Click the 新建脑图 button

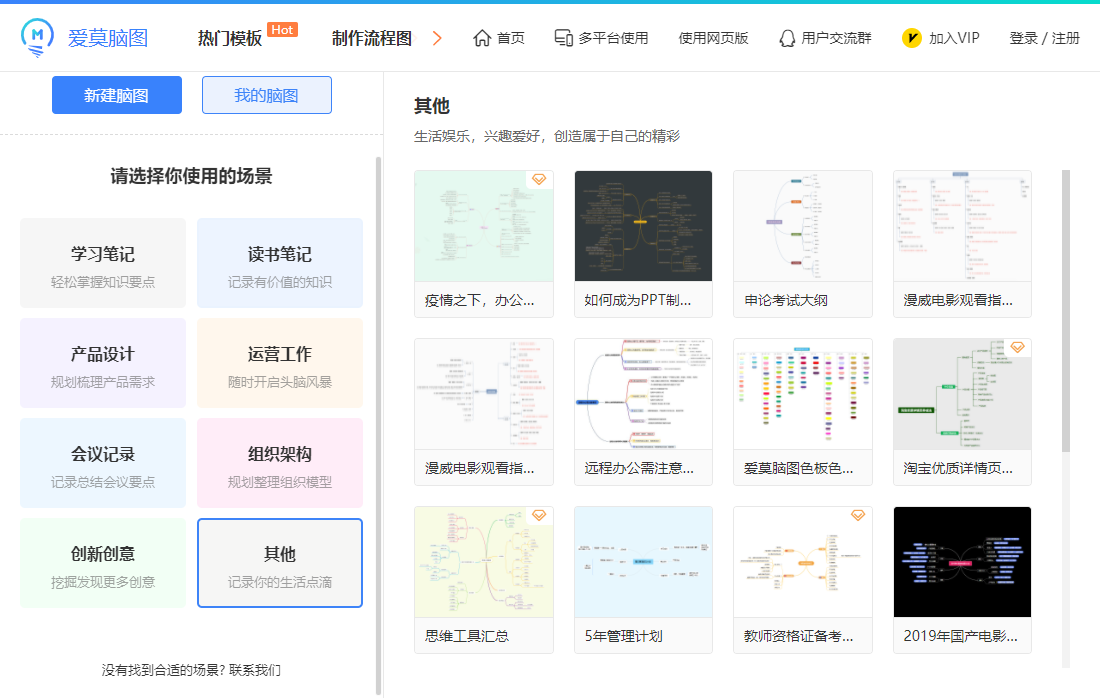(116, 94)
